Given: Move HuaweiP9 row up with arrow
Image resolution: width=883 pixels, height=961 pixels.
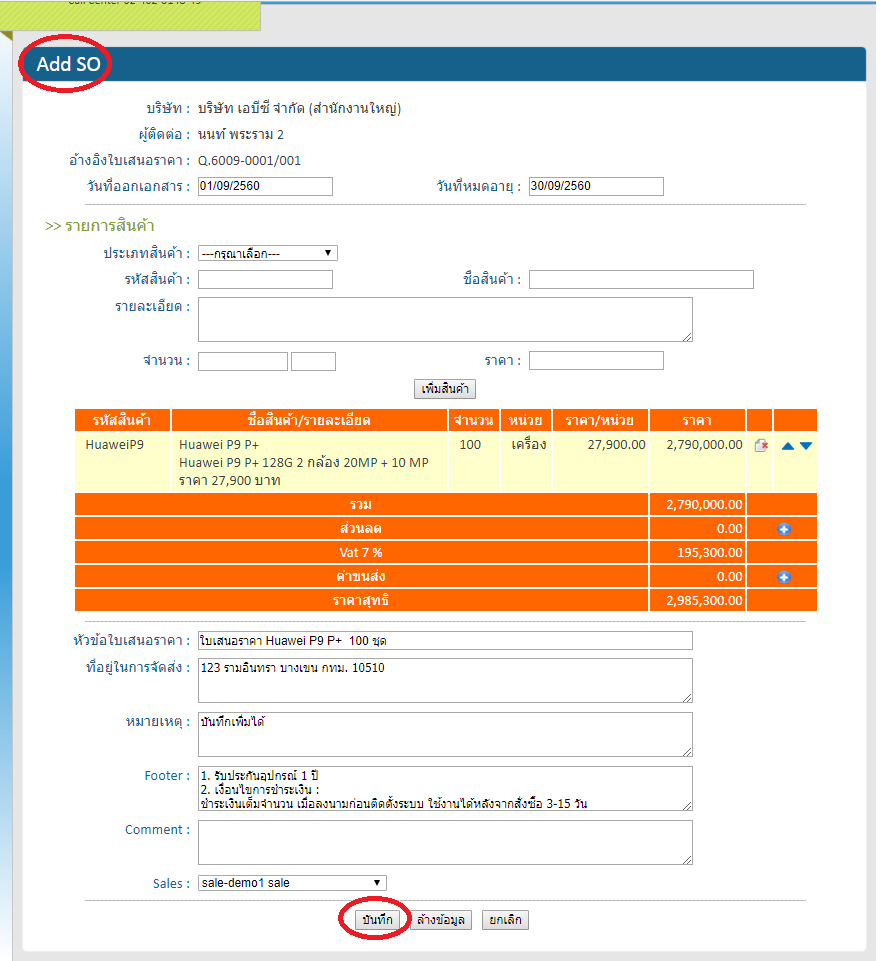Looking at the screenshot, I should coord(788,446).
